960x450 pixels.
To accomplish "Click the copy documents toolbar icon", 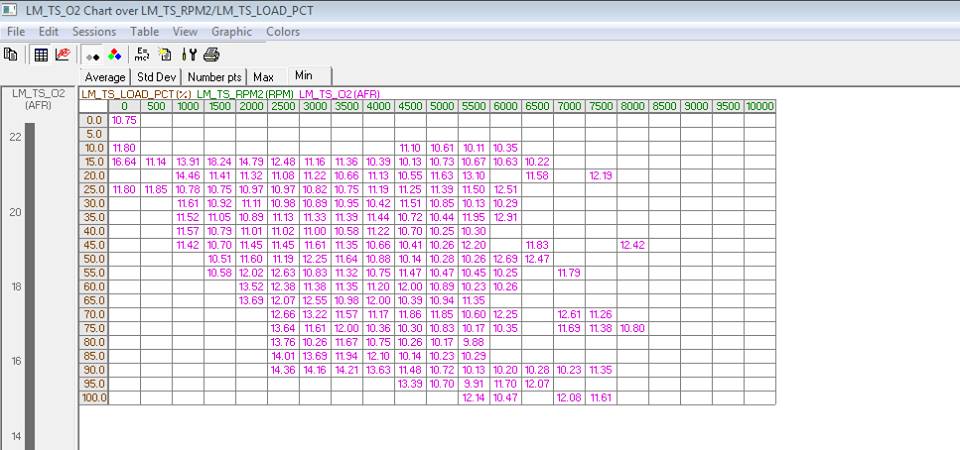I will click(x=10, y=54).
